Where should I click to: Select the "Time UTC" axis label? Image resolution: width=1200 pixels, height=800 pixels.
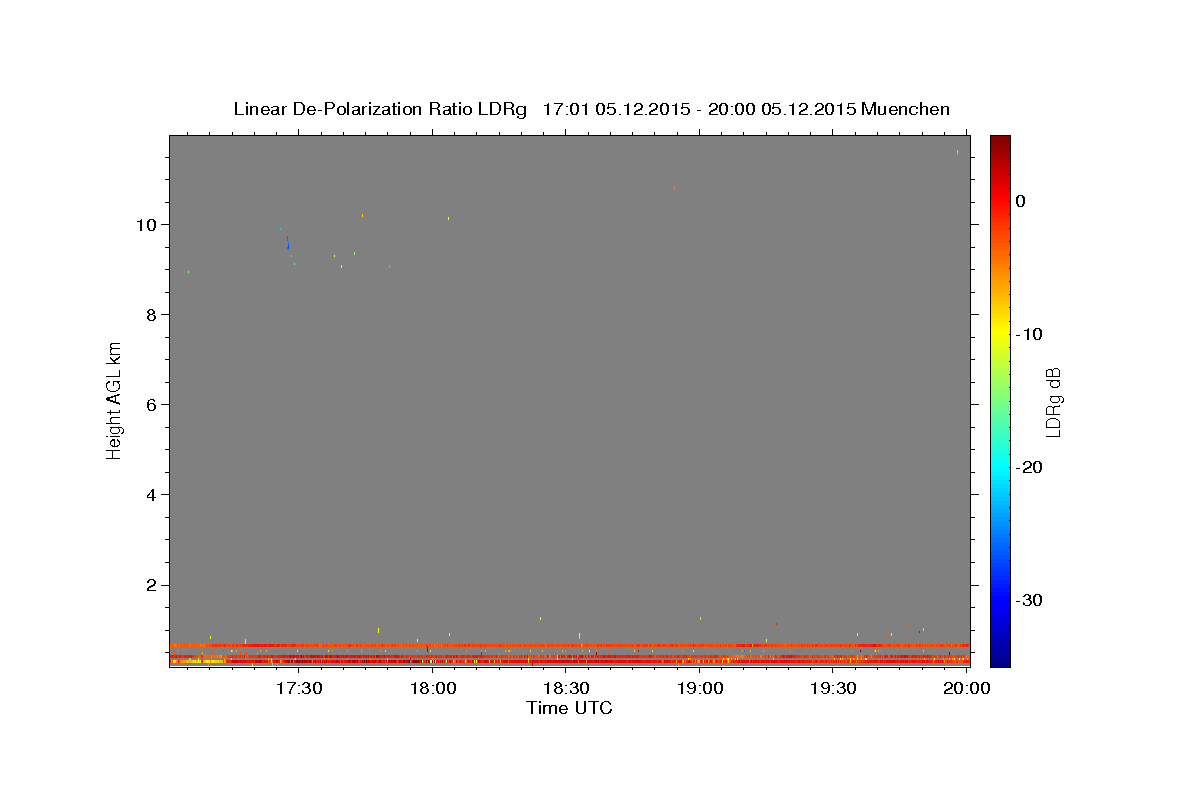click(569, 708)
